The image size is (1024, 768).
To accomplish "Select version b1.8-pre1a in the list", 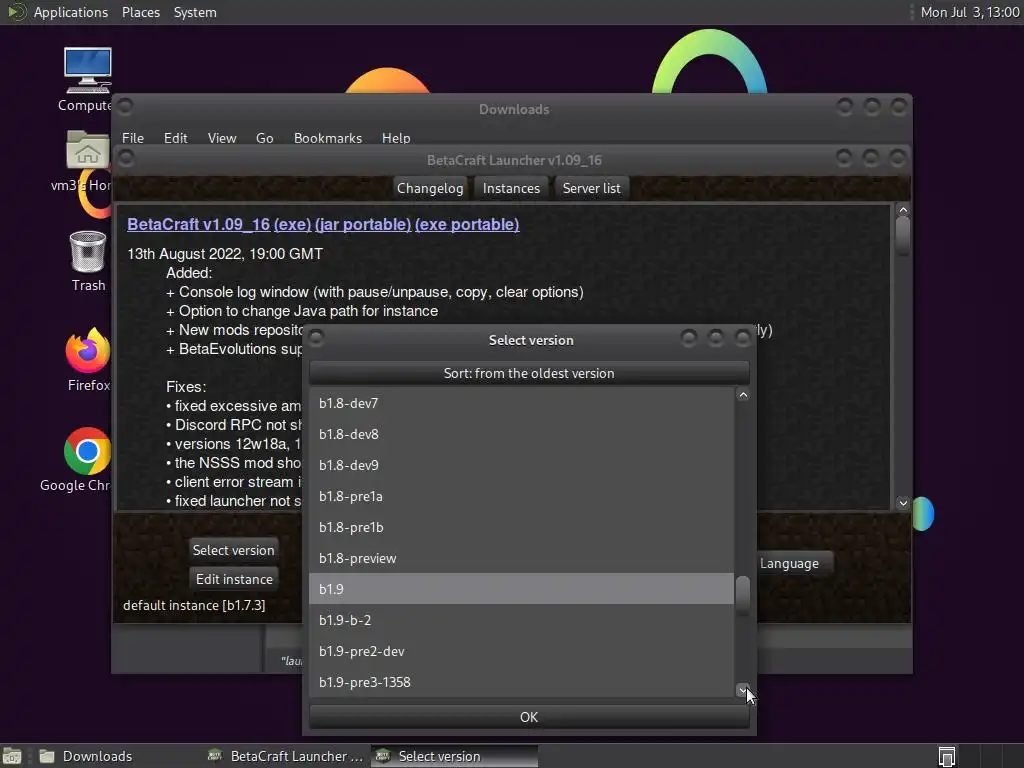I will click(521, 496).
